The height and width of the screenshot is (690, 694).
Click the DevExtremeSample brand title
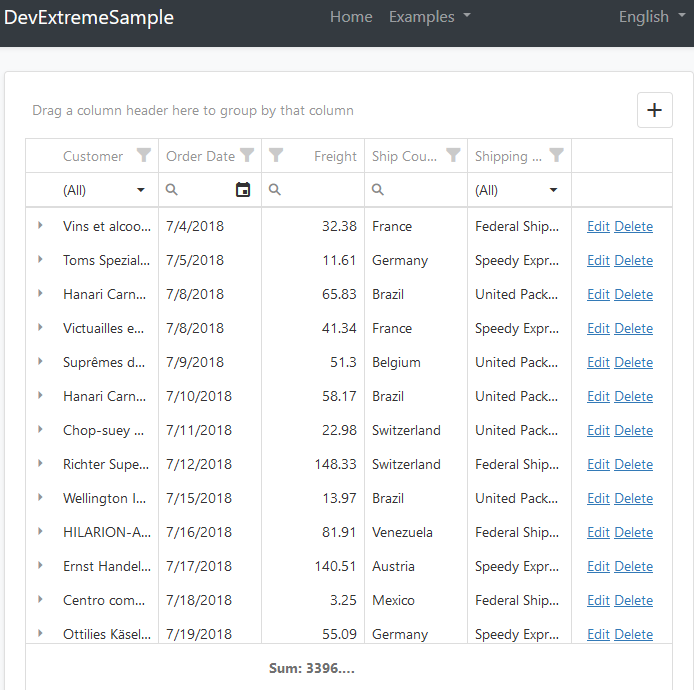[89, 17]
